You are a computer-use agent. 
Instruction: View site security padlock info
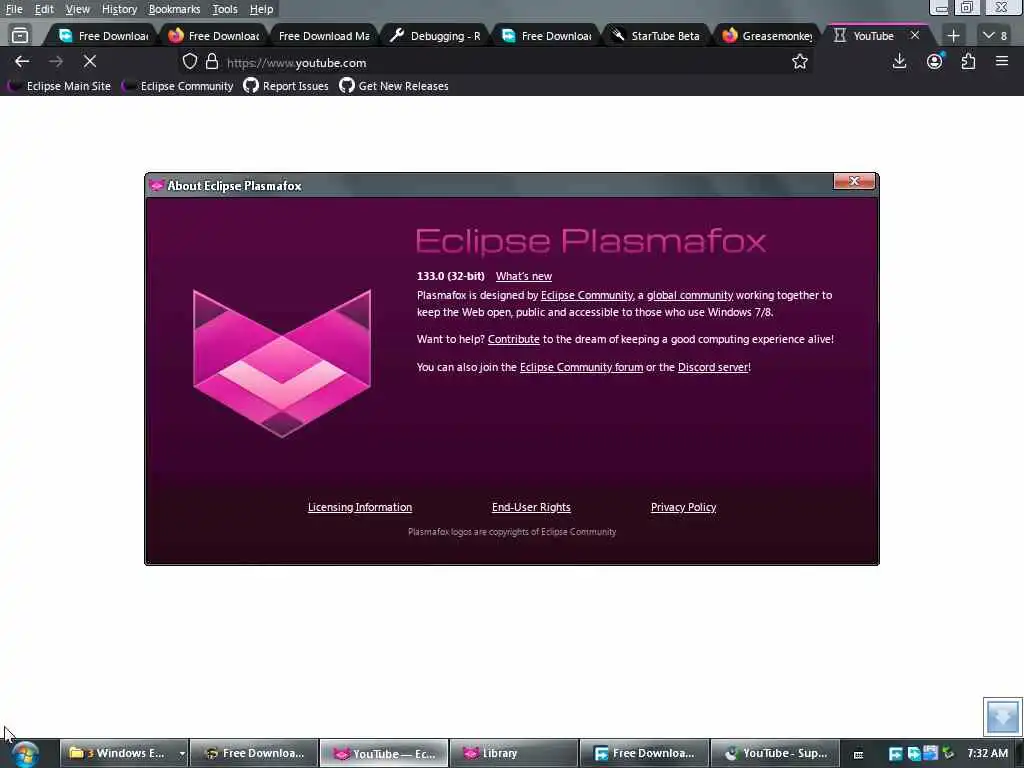point(212,61)
